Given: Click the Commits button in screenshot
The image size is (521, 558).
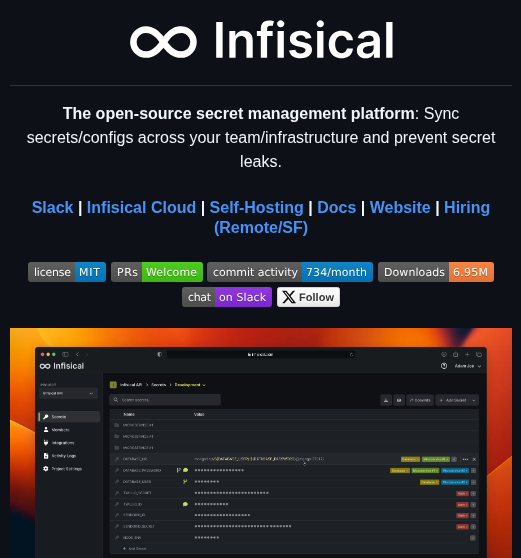Looking at the screenshot, I should (420, 400).
